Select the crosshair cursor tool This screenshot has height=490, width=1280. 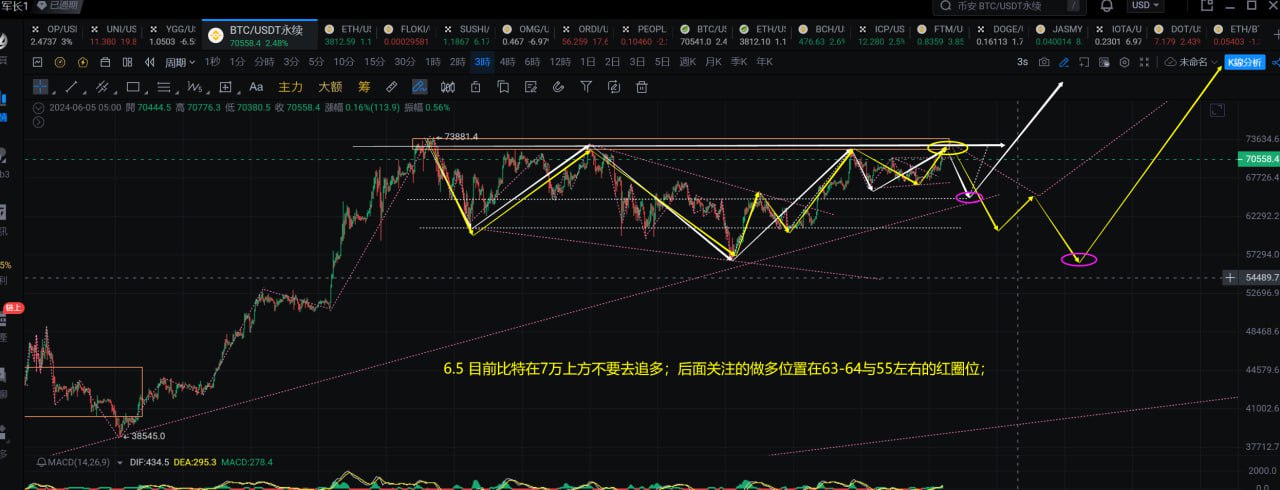coord(40,86)
